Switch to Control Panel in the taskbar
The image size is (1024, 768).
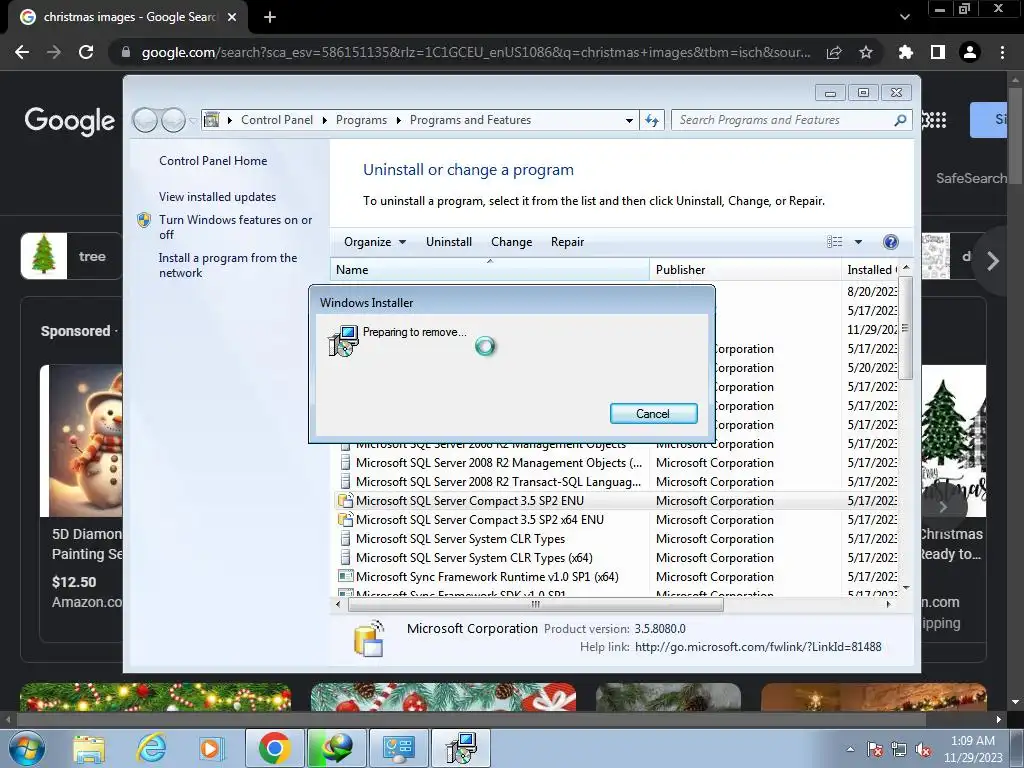point(399,748)
